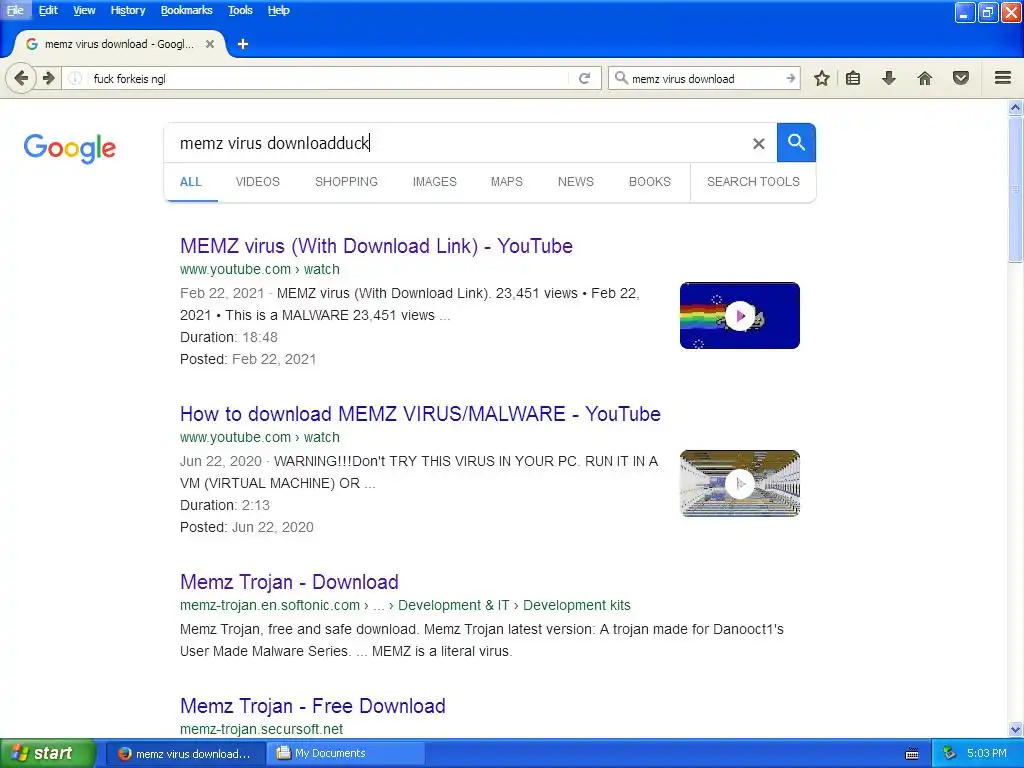Image resolution: width=1024 pixels, height=768 pixels.
Task: Click the page scrollbar down arrow
Action: point(1016,729)
